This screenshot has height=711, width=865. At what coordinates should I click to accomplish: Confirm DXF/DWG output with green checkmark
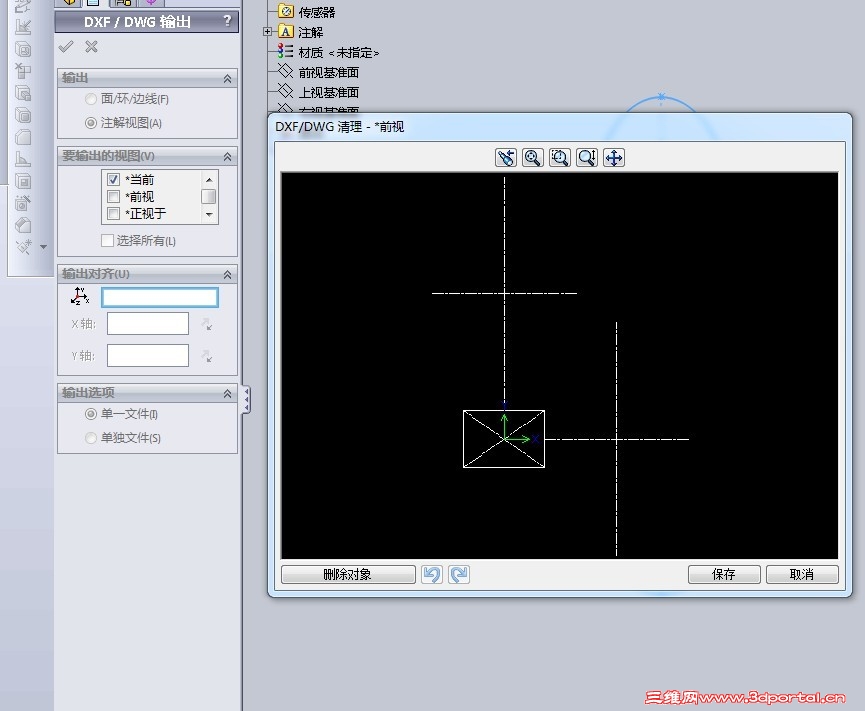click(x=66, y=47)
